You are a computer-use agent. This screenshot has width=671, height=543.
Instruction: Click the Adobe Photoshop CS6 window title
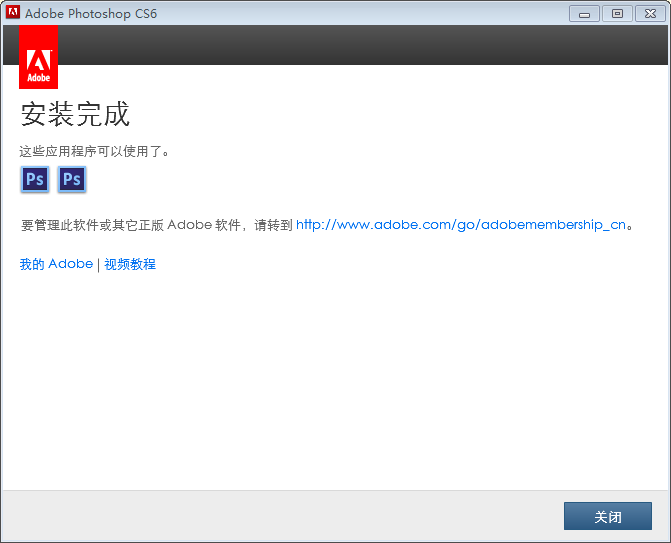pos(91,14)
